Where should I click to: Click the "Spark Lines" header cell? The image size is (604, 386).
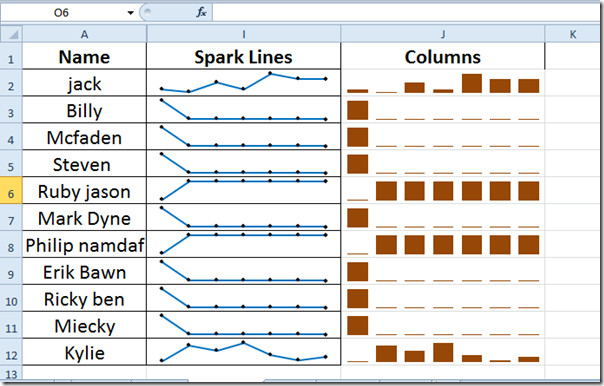pyautogui.click(x=243, y=56)
